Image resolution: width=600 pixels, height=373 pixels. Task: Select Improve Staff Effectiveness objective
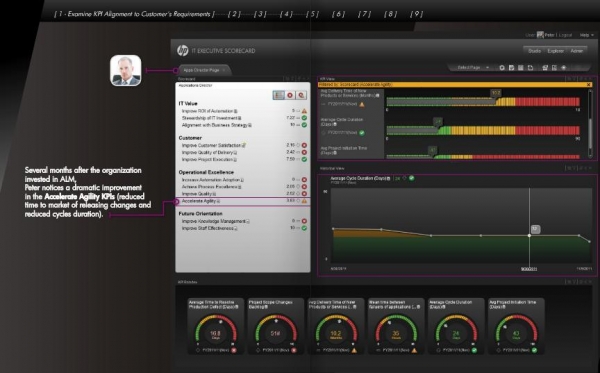tap(209, 228)
